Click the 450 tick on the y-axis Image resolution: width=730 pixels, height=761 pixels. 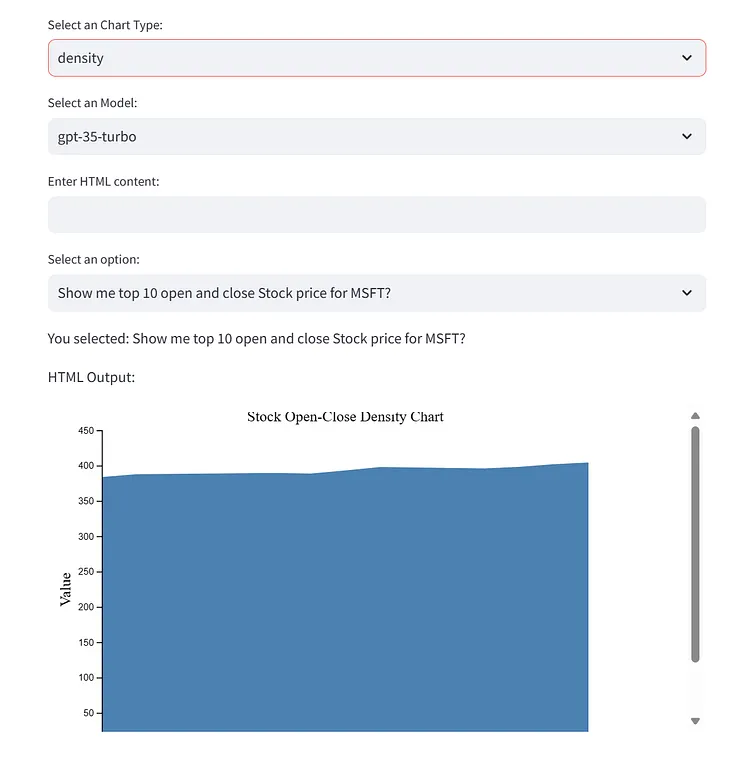(86, 430)
